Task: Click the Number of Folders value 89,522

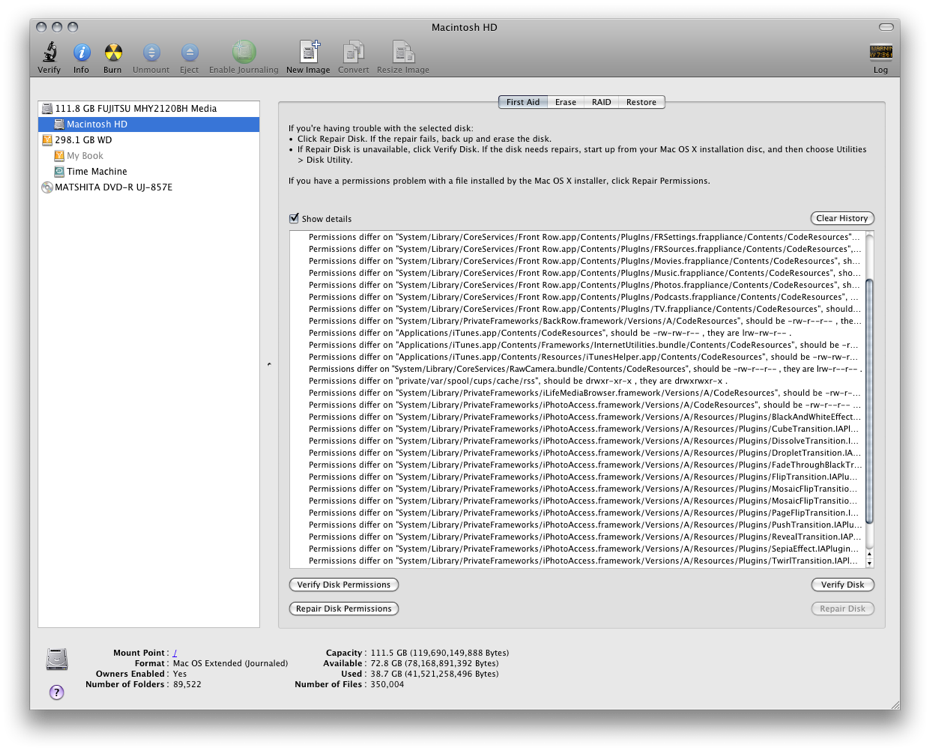Action: (187, 684)
